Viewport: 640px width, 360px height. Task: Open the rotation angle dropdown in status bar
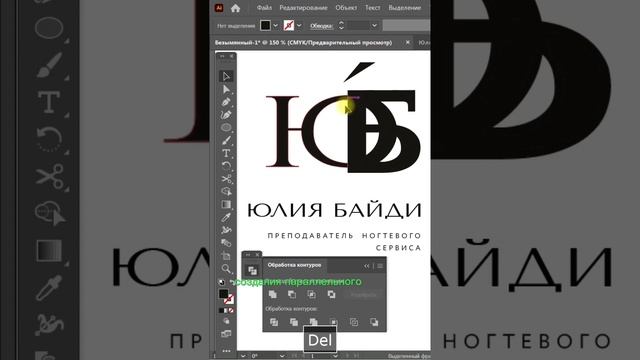[x=282, y=356]
